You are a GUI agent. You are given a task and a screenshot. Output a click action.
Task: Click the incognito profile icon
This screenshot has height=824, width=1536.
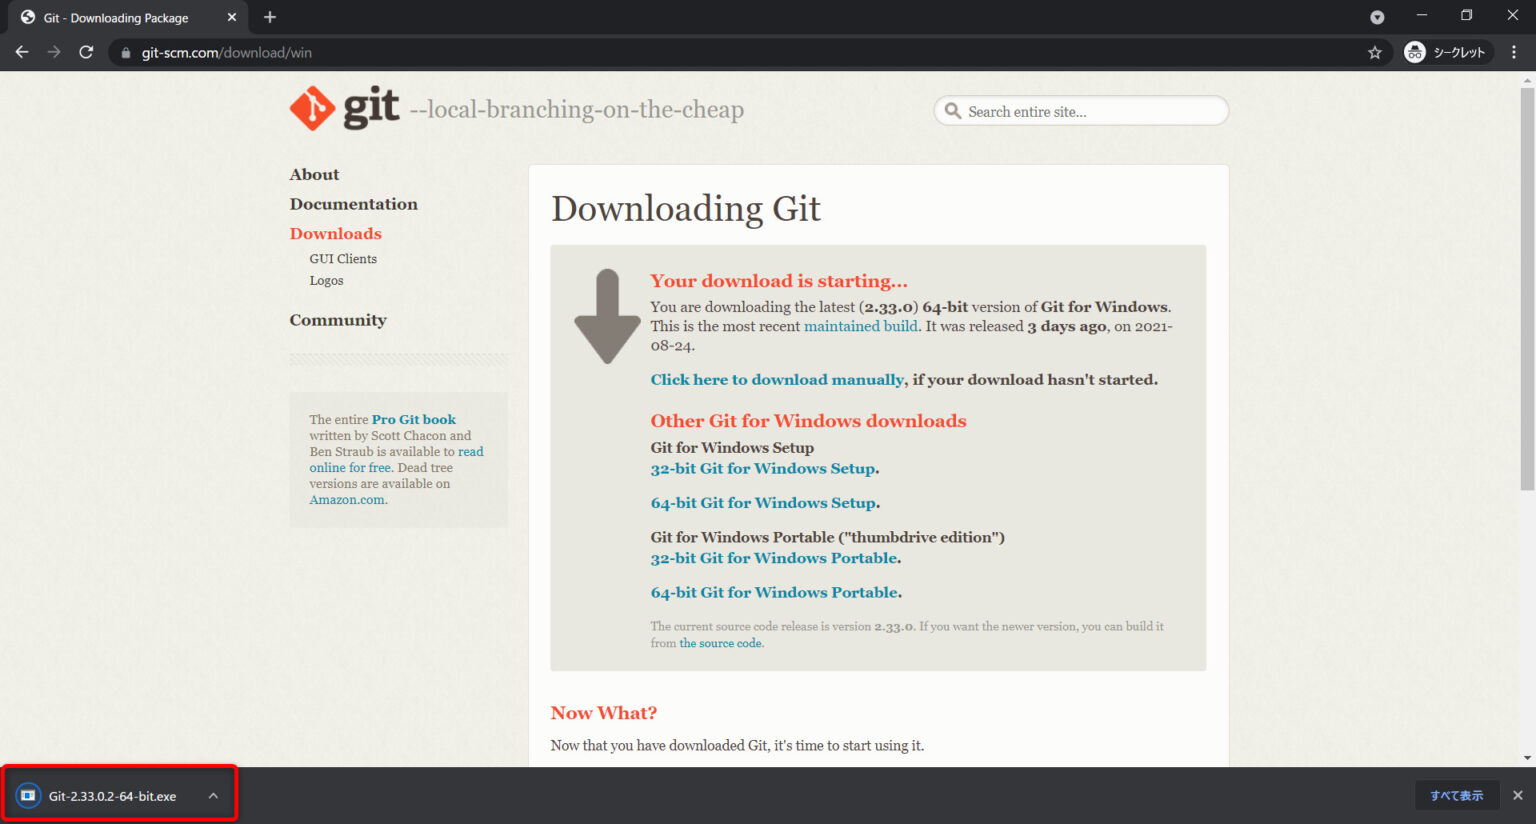1414,52
